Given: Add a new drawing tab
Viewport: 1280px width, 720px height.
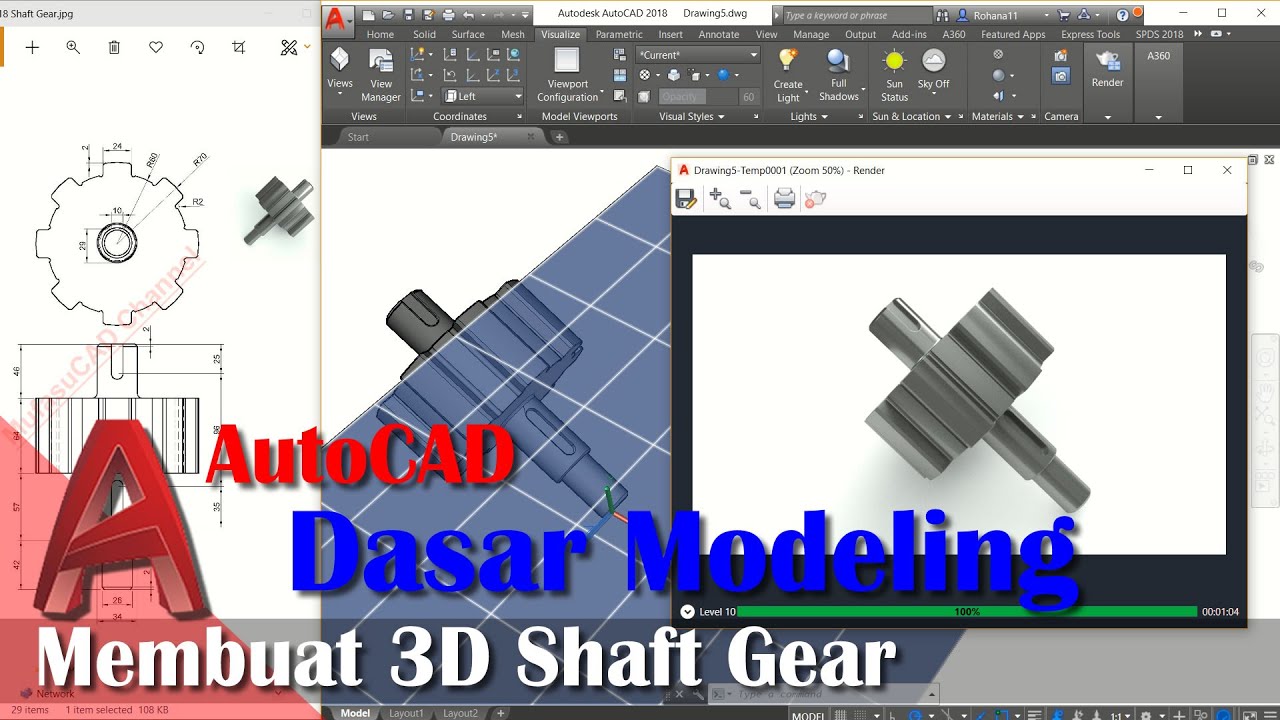Looking at the screenshot, I should (559, 137).
